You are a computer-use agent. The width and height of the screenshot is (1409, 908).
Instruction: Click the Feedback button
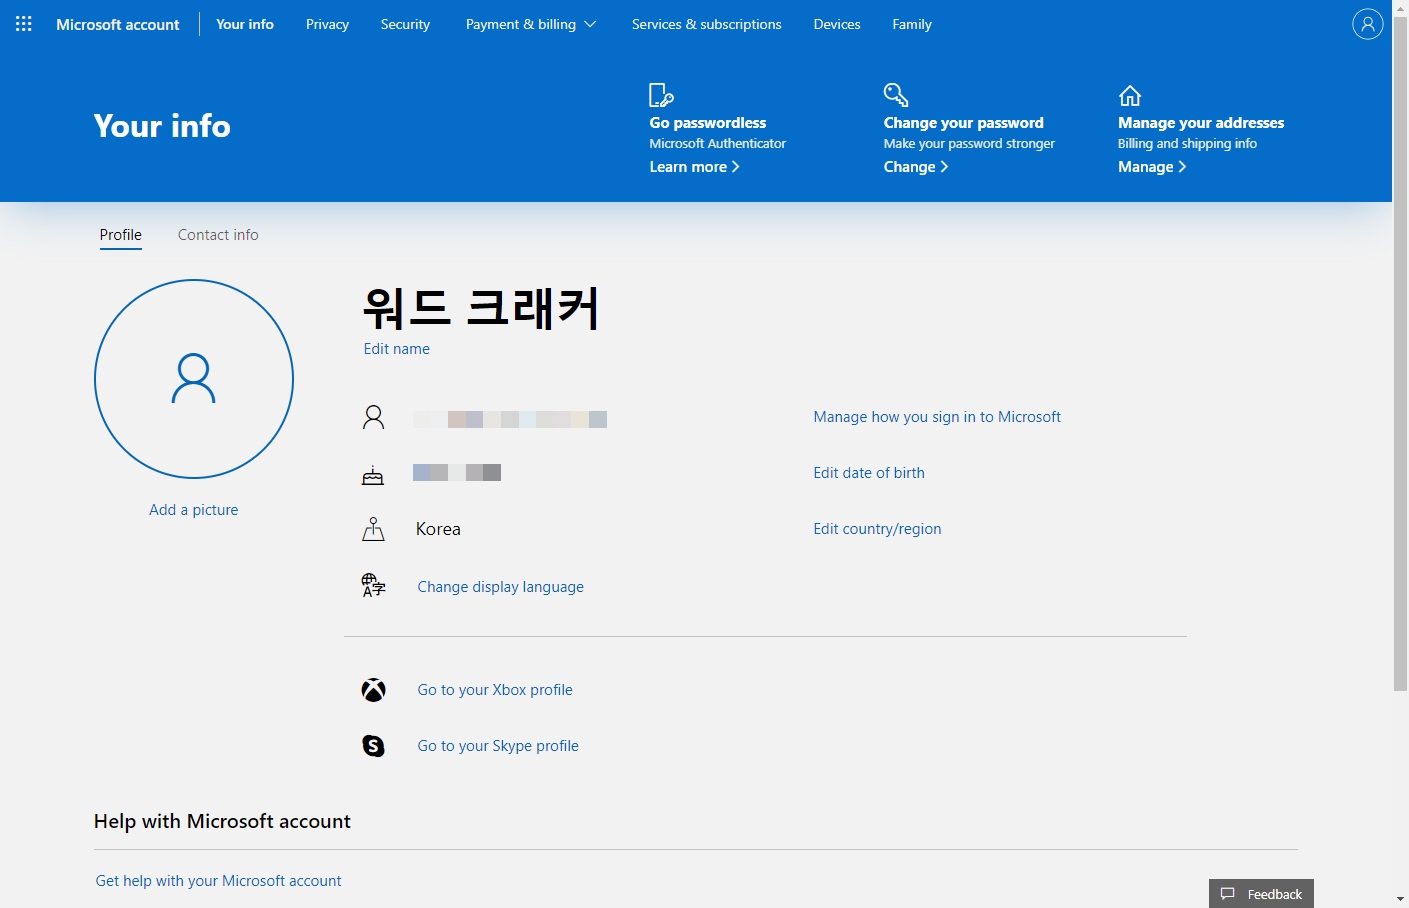(x=1260, y=893)
